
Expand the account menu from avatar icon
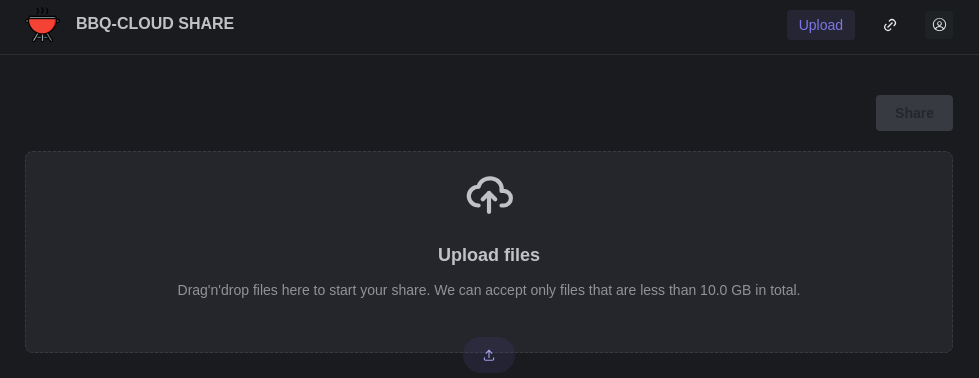pos(939,25)
